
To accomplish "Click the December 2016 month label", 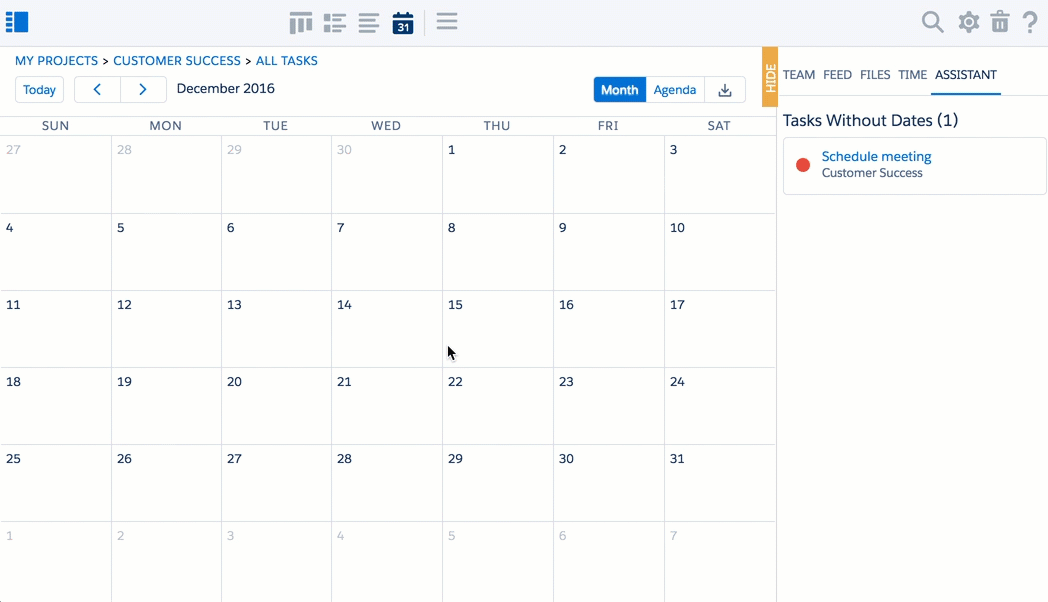I will click(225, 89).
